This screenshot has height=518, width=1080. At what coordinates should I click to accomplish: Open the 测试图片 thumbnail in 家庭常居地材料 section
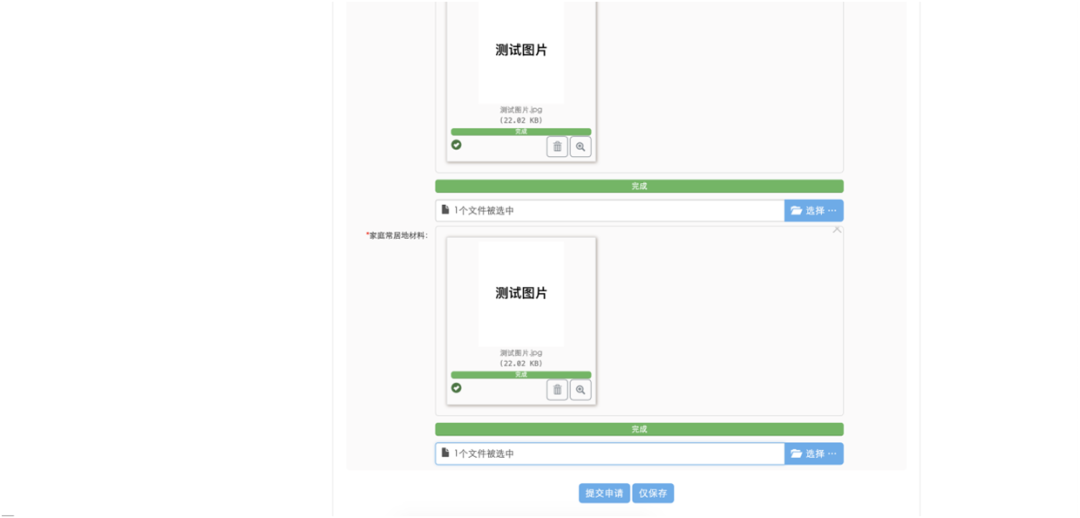521,293
